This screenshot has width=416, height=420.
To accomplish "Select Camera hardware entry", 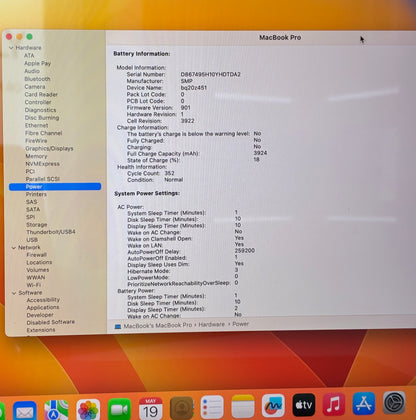I will point(35,87).
